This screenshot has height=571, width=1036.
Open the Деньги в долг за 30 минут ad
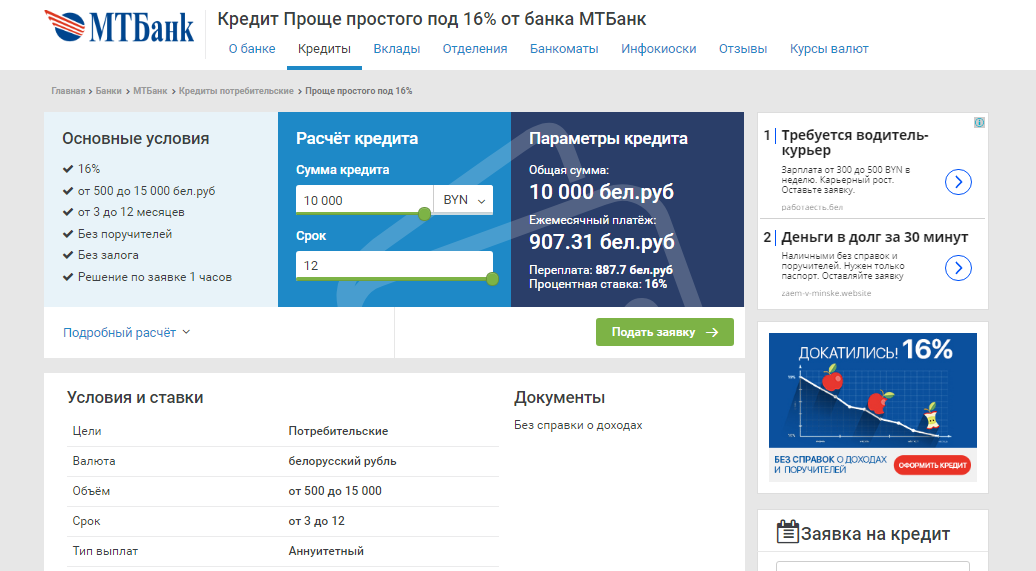pyautogui.click(x=874, y=237)
